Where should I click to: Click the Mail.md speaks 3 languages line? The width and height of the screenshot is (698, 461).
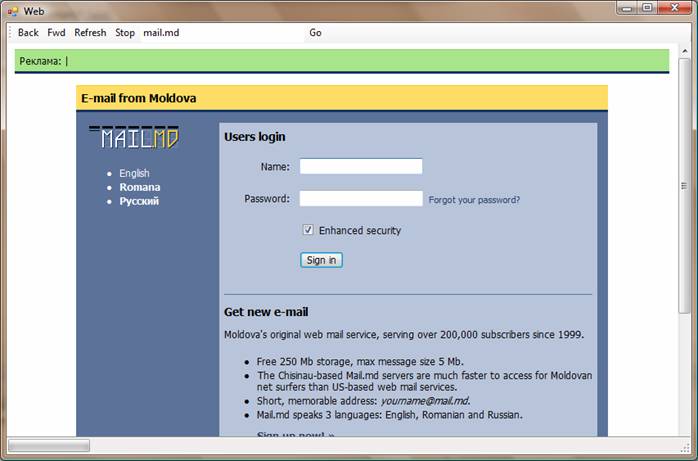[390, 415]
